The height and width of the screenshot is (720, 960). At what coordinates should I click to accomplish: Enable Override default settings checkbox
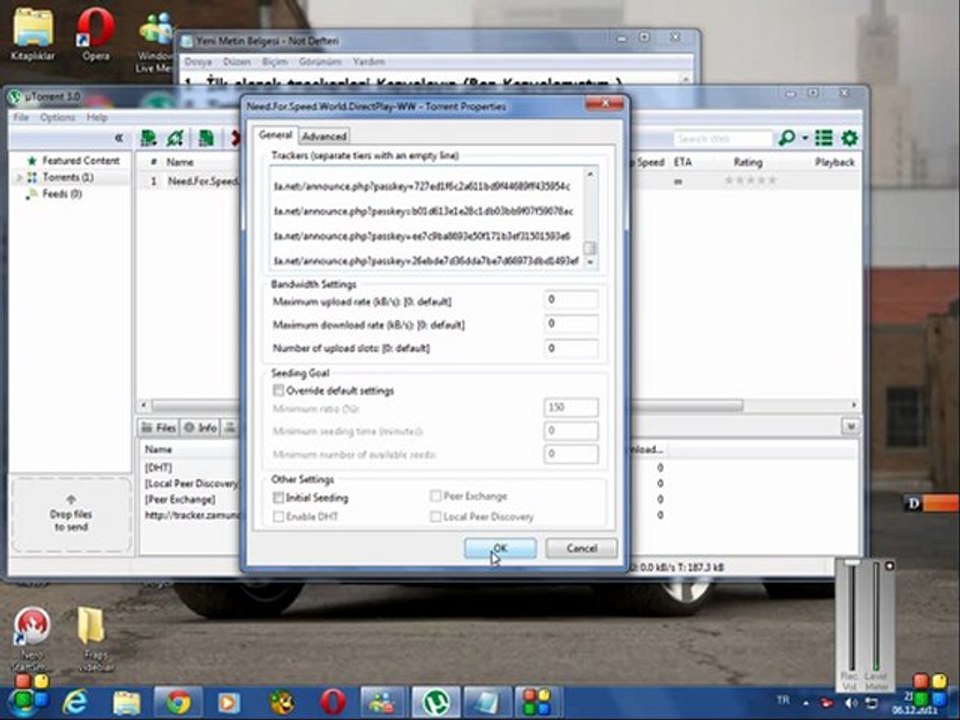click(x=279, y=391)
